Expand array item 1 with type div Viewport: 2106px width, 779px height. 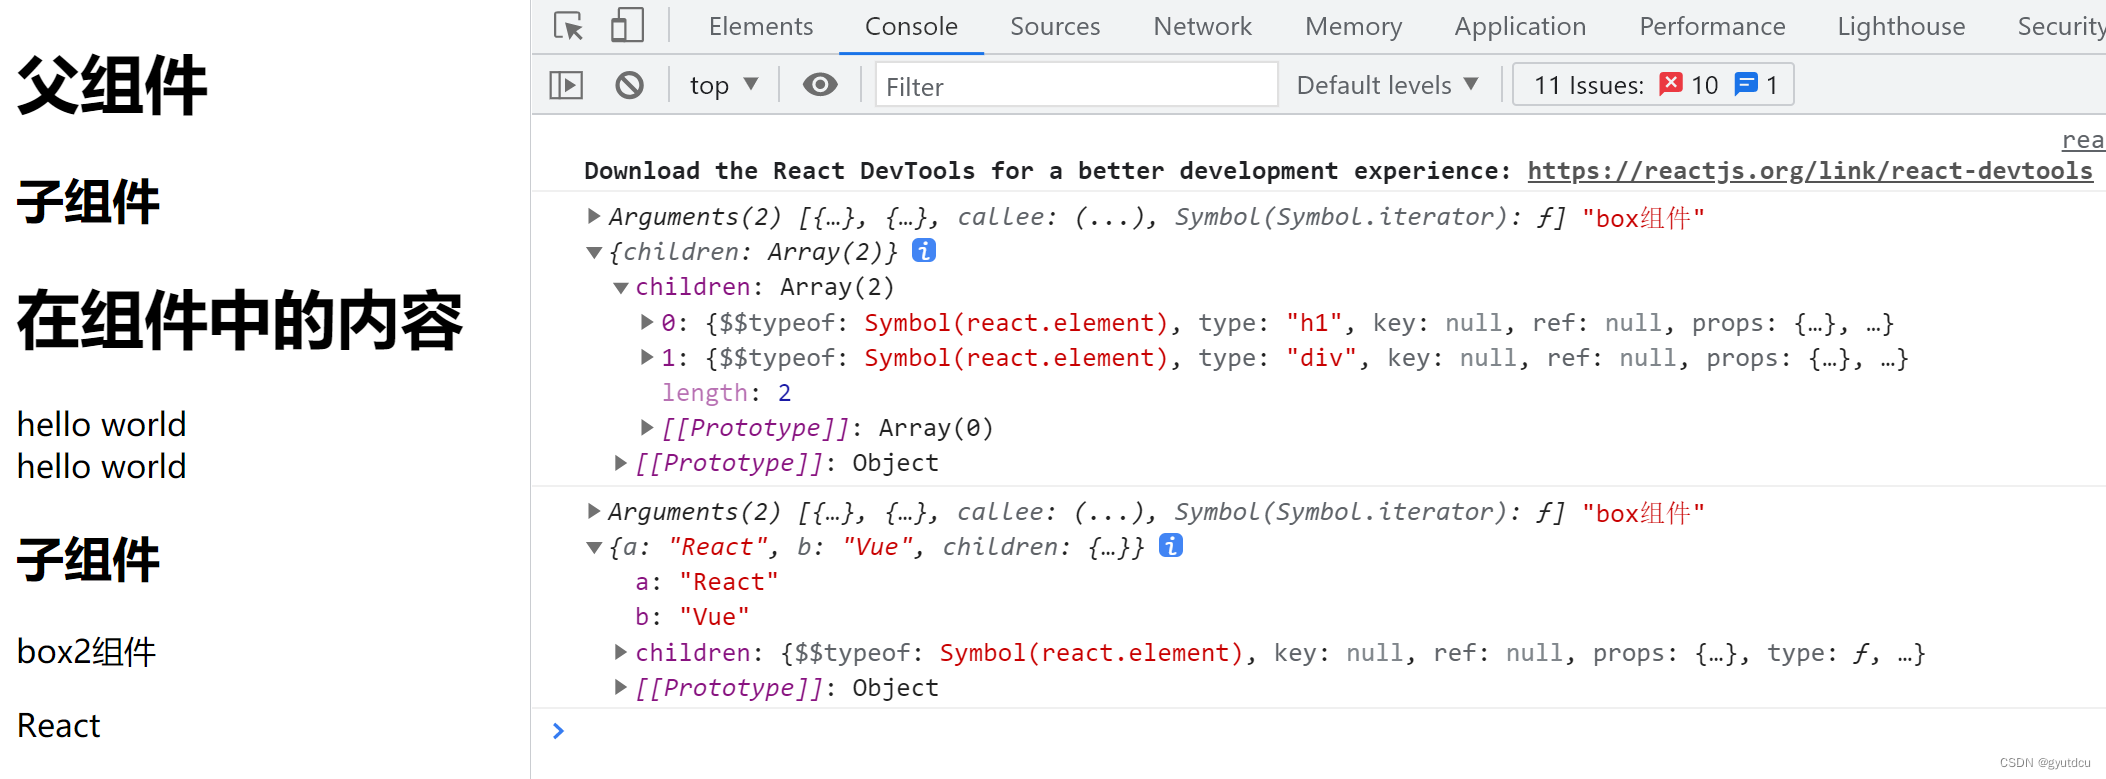(x=647, y=357)
